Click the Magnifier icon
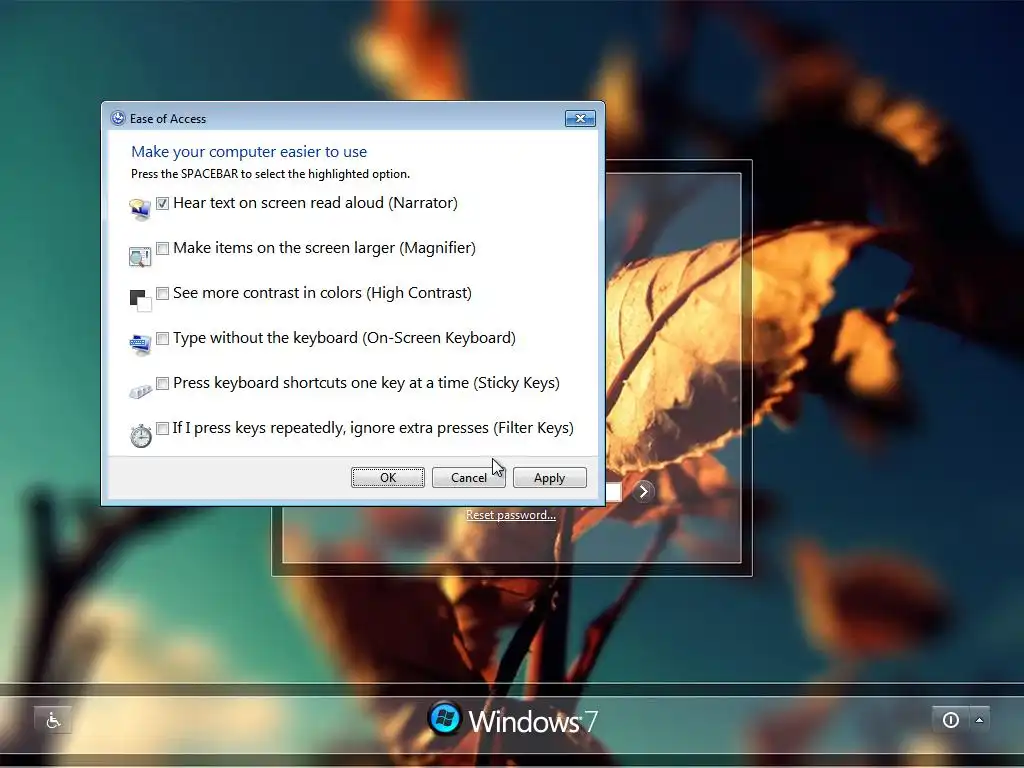1024x768 pixels. pyautogui.click(x=140, y=257)
